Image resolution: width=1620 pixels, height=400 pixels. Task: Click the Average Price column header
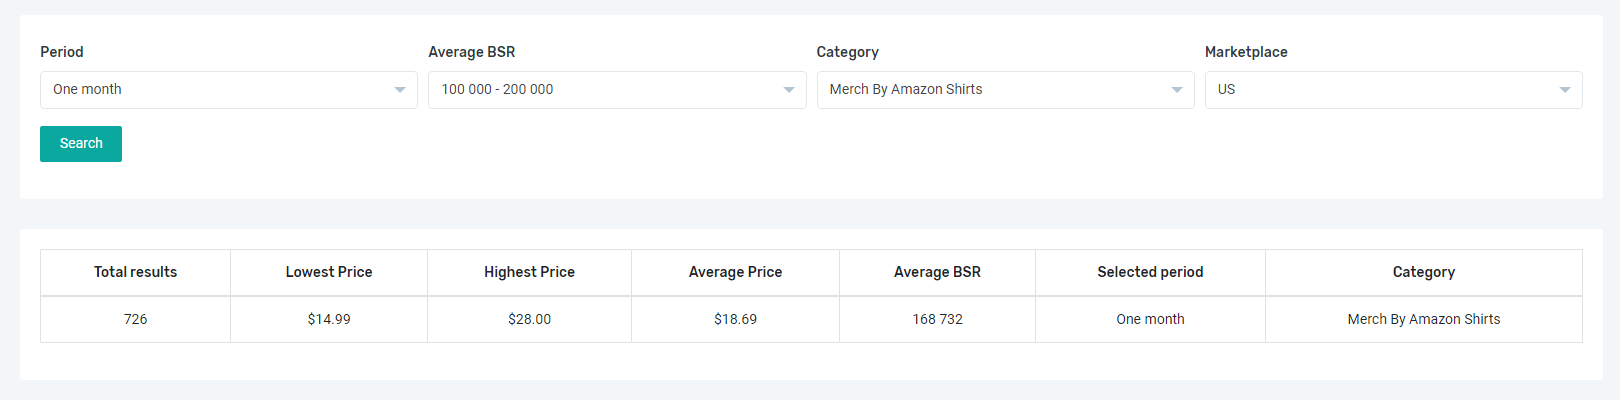(735, 272)
